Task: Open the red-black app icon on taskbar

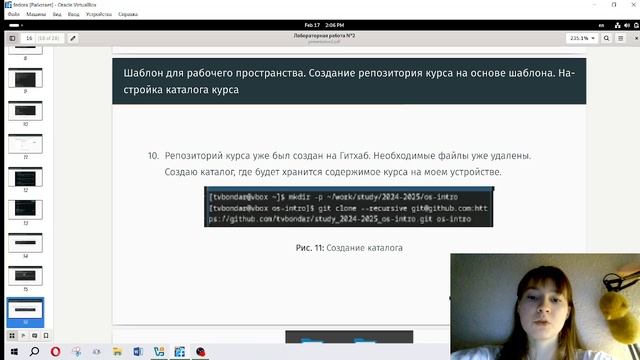Action: point(200,351)
